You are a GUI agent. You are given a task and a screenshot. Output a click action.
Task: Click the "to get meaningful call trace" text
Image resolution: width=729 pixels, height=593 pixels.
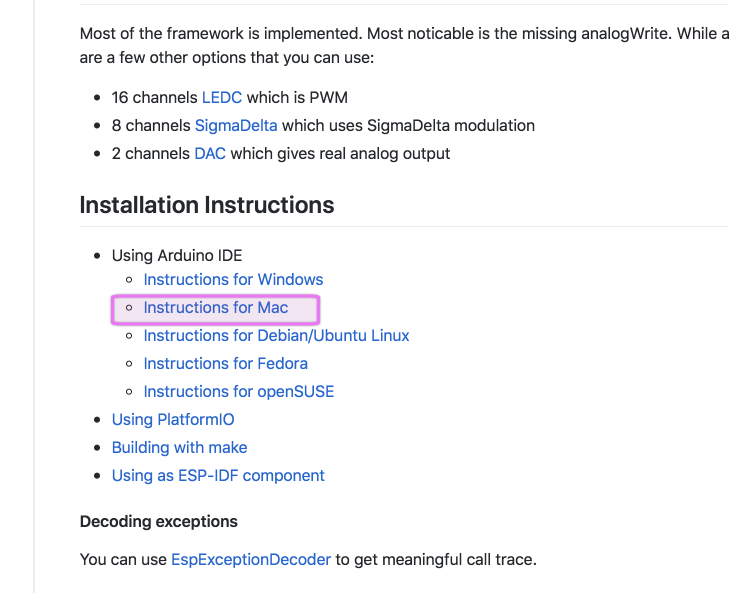point(436,560)
